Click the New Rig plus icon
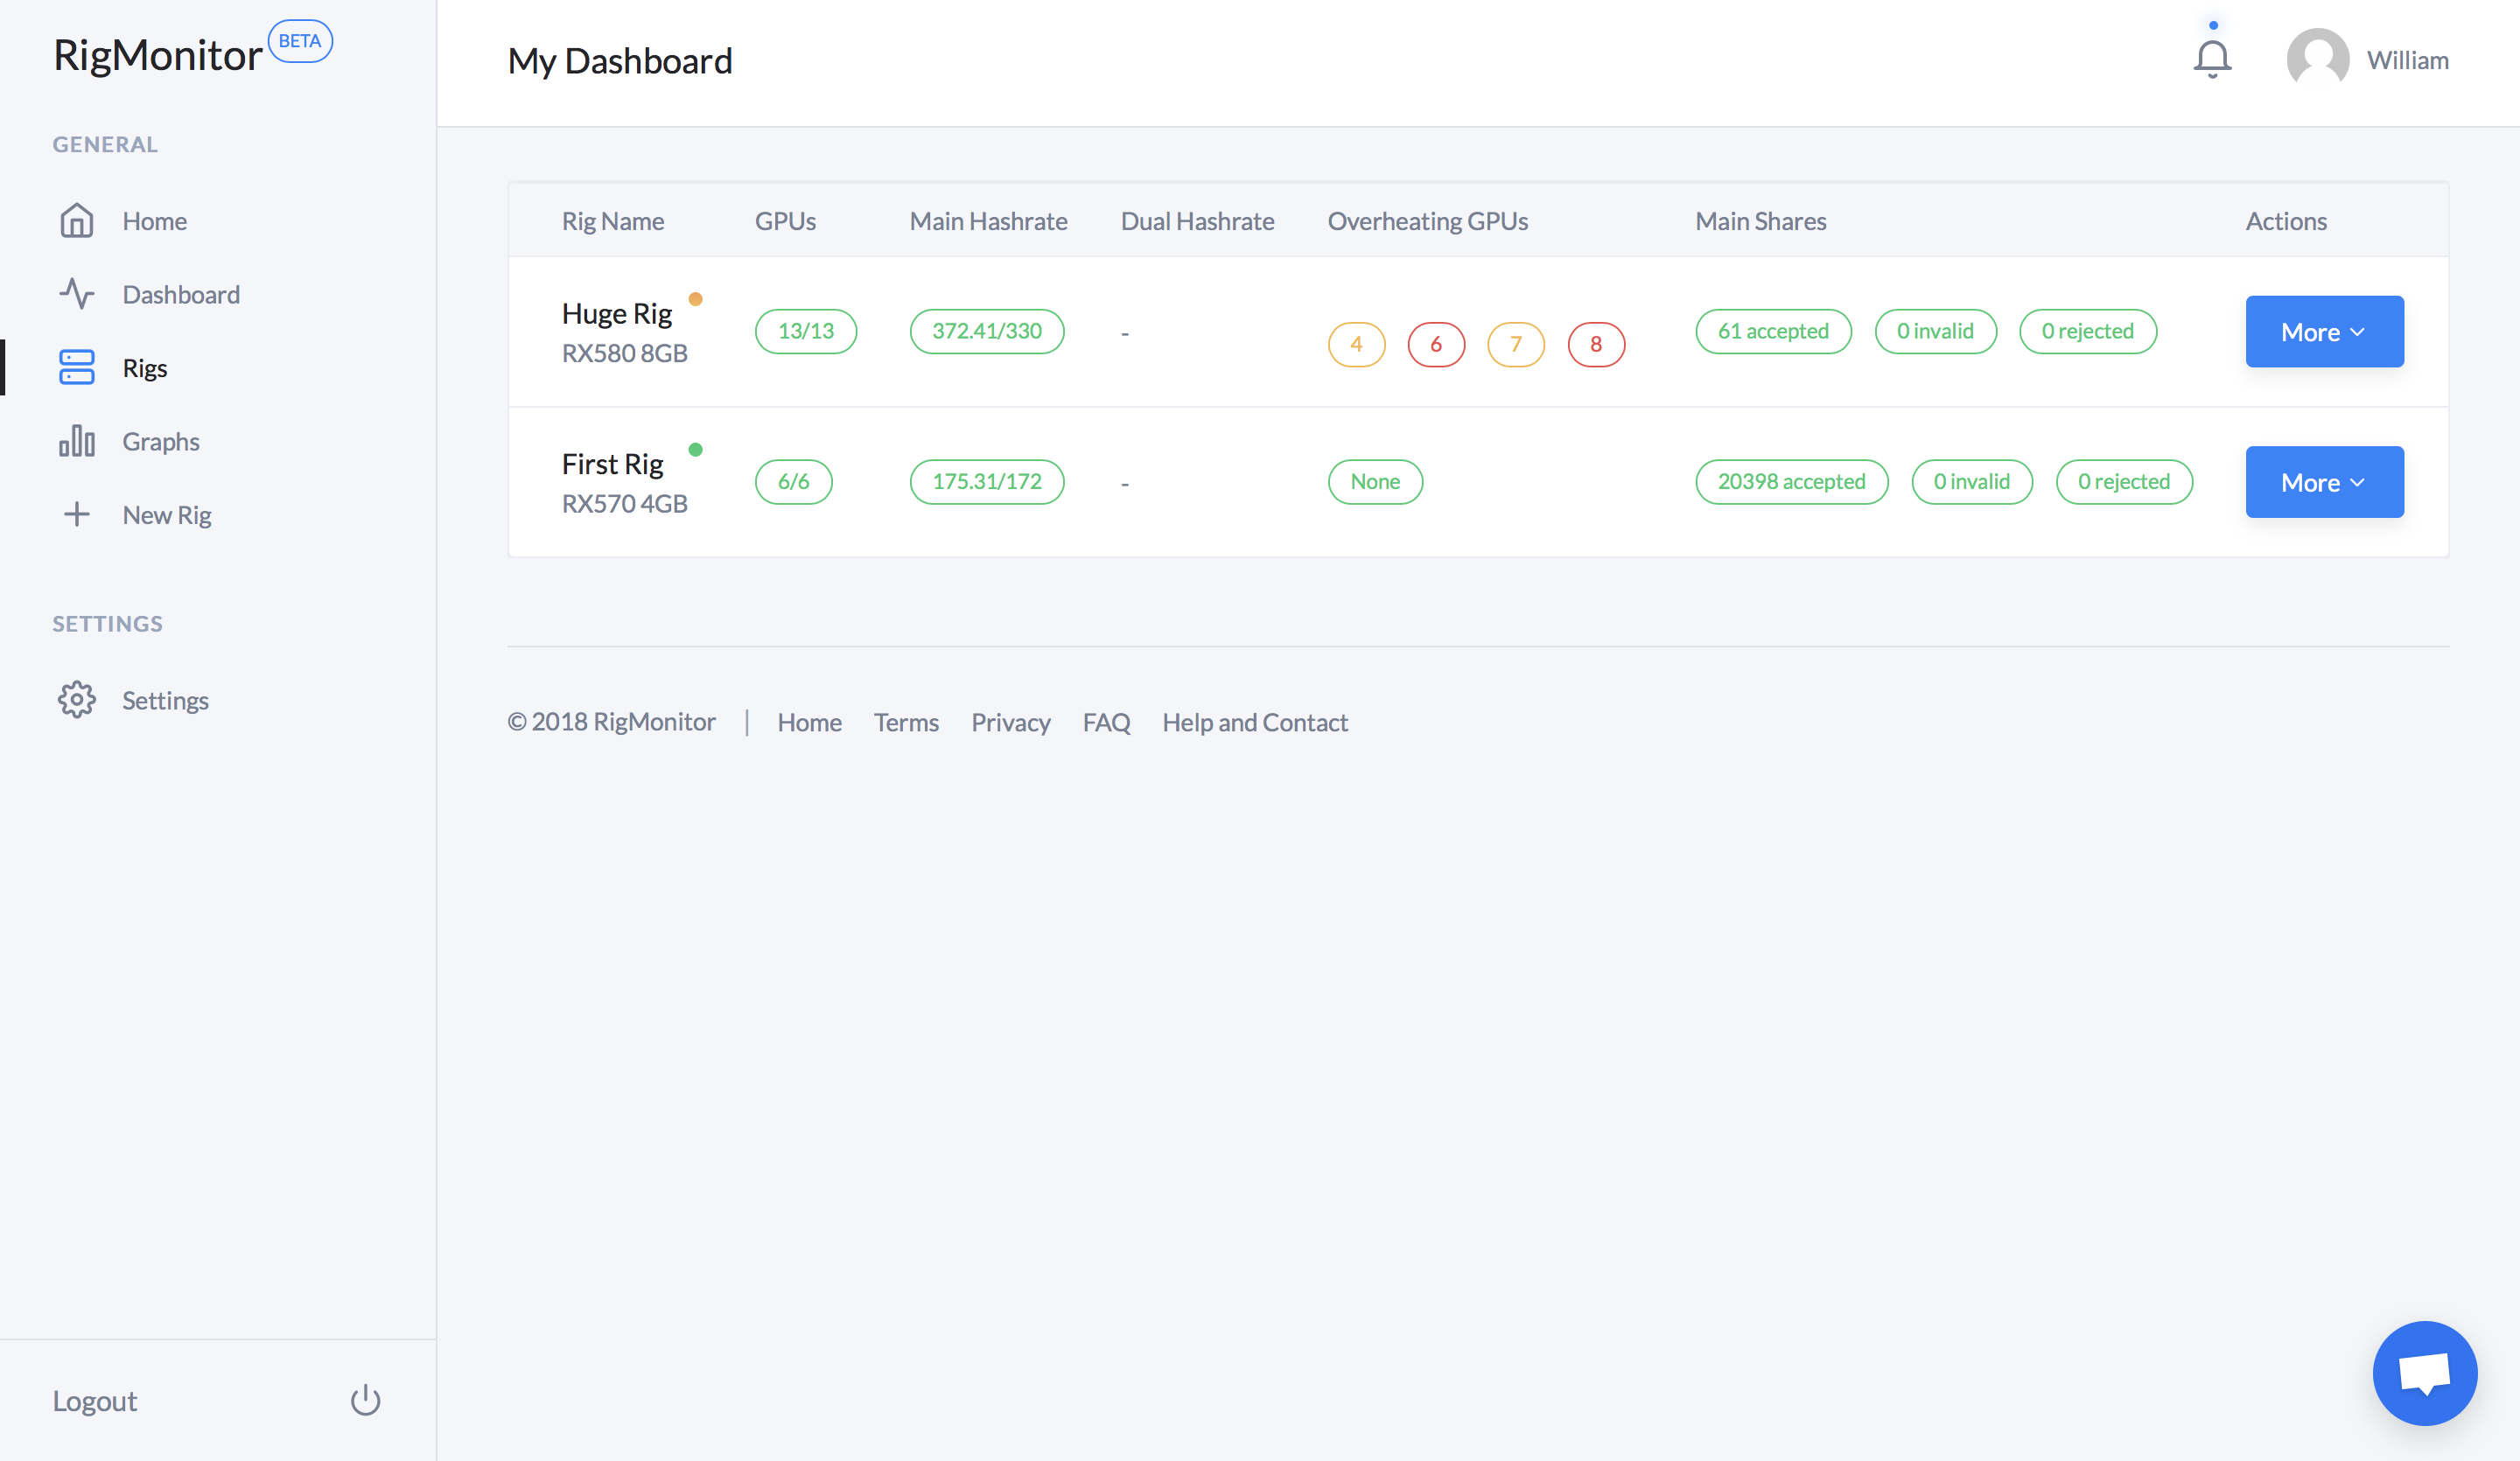Viewport: 2520px width, 1461px height. [77, 514]
